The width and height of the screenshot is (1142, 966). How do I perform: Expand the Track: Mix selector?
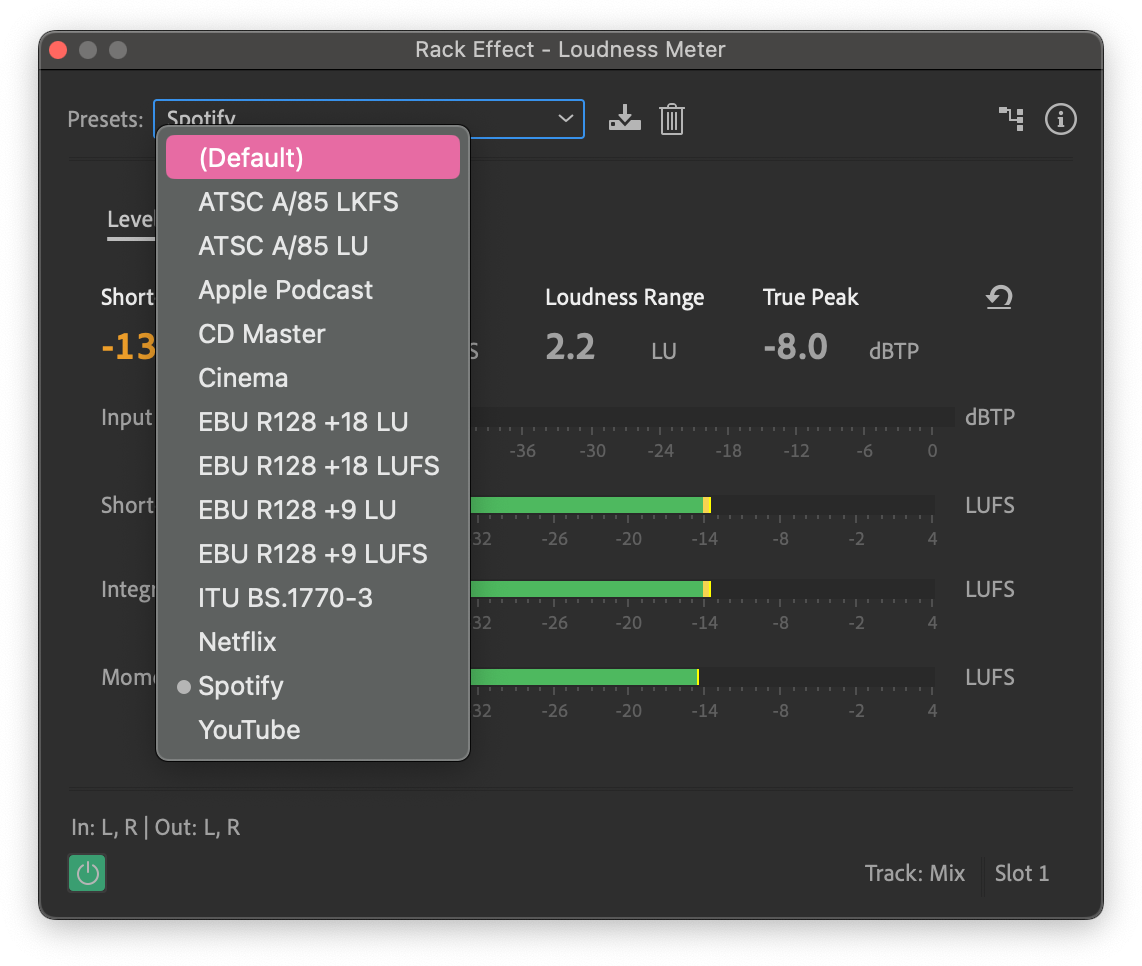914,873
